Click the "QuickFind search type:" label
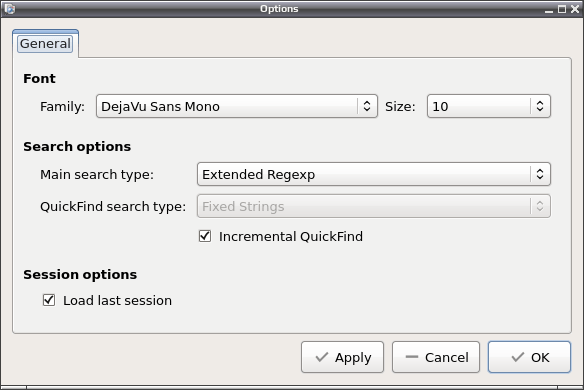This screenshot has height=390, width=584. 113,206
